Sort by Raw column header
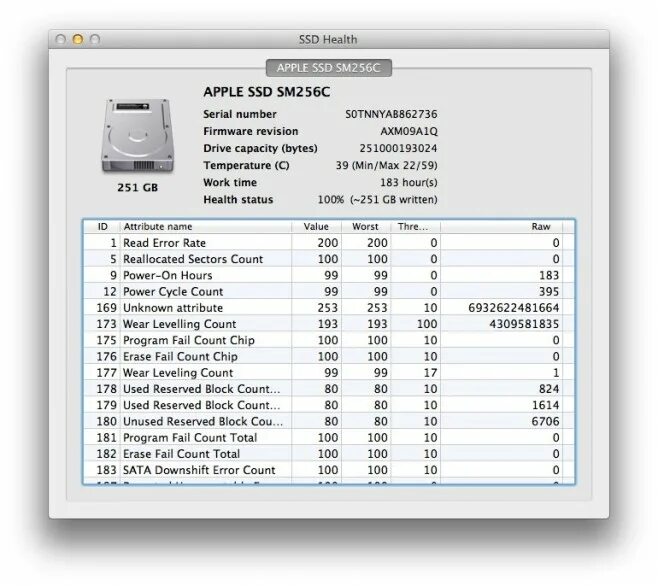This screenshot has height=586, width=658. coord(501,227)
